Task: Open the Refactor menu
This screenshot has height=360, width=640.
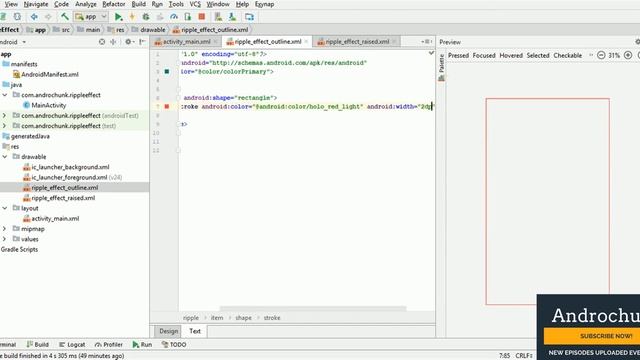Action: 113,4
